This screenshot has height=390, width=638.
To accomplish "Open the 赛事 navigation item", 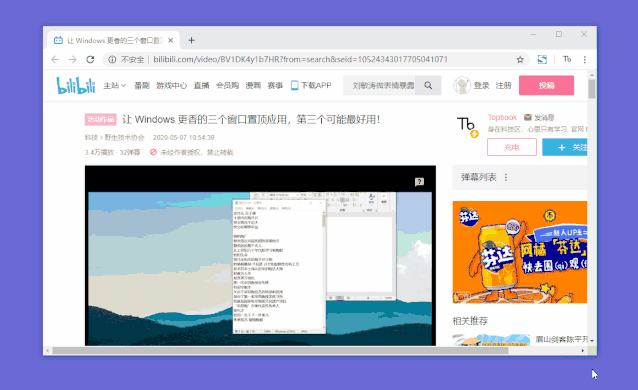I will (275, 85).
